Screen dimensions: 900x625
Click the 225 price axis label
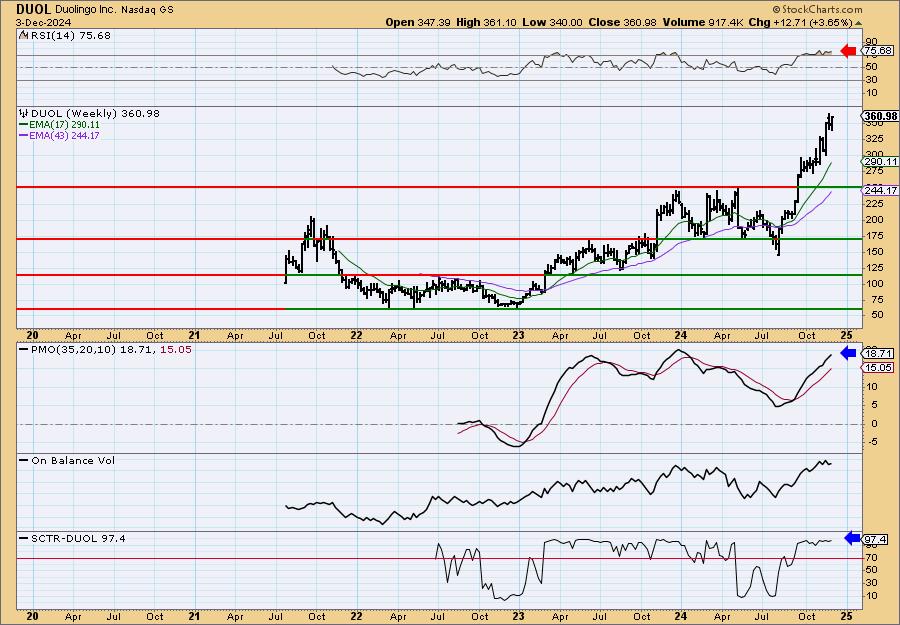point(874,203)
